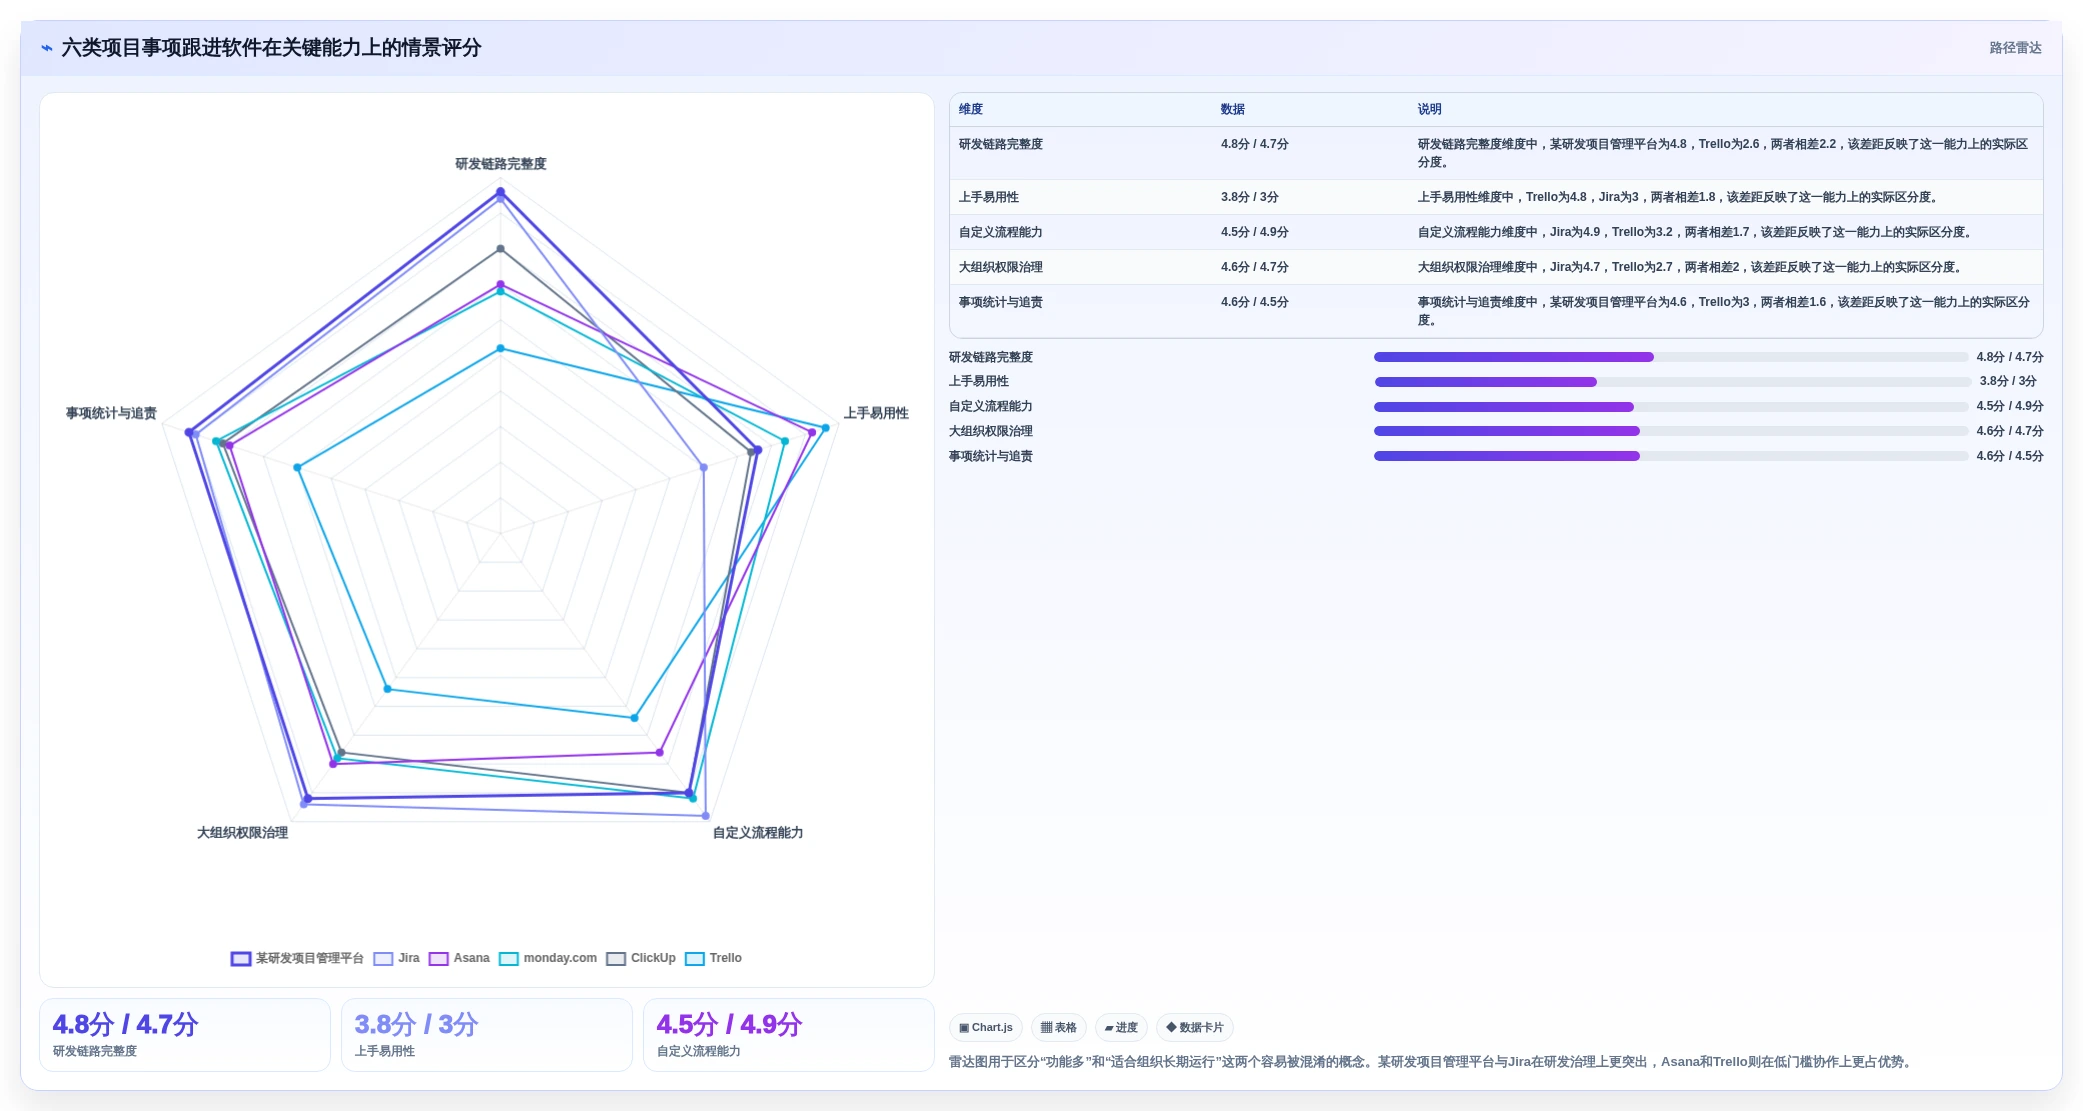
Task: Click the 上手易用性 radar axis label
Action: 876,413
